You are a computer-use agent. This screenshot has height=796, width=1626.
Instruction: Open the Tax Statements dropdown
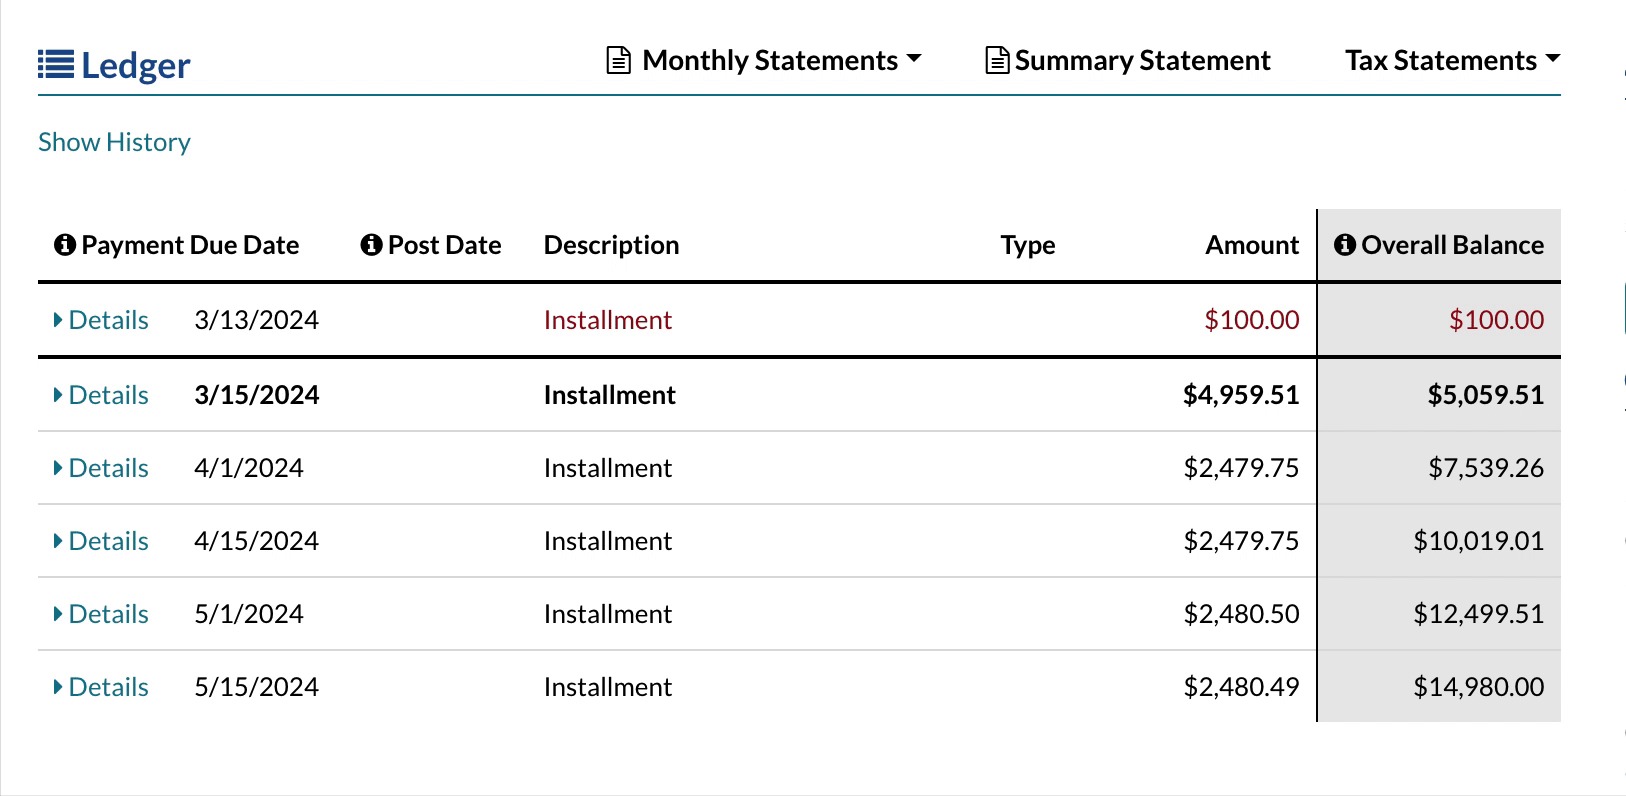point(1452,61)
